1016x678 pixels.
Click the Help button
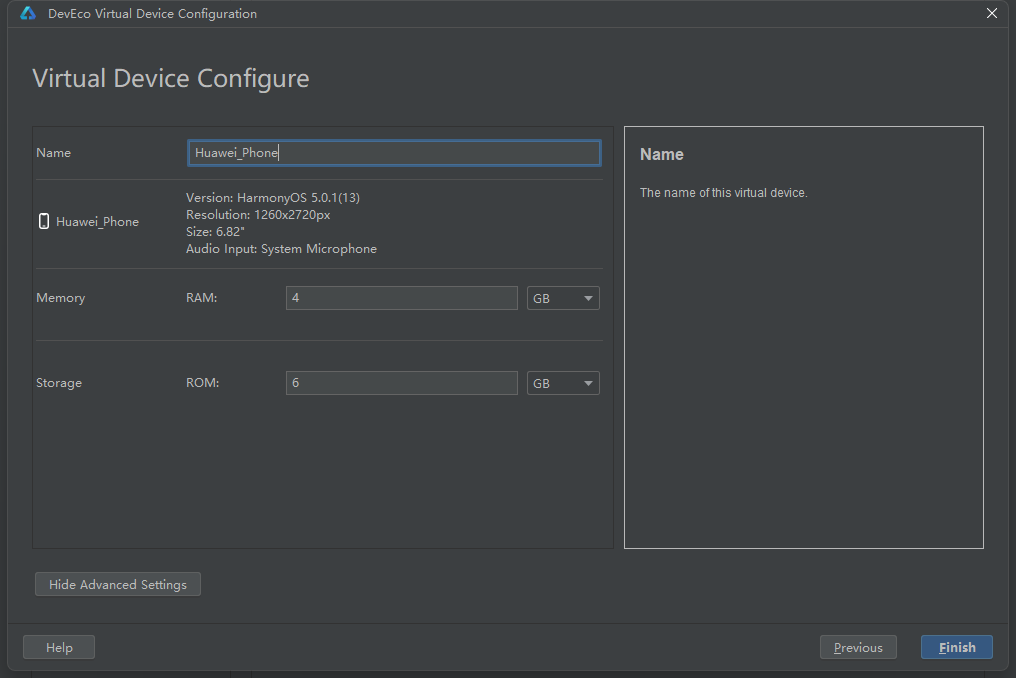coord(59,647)
